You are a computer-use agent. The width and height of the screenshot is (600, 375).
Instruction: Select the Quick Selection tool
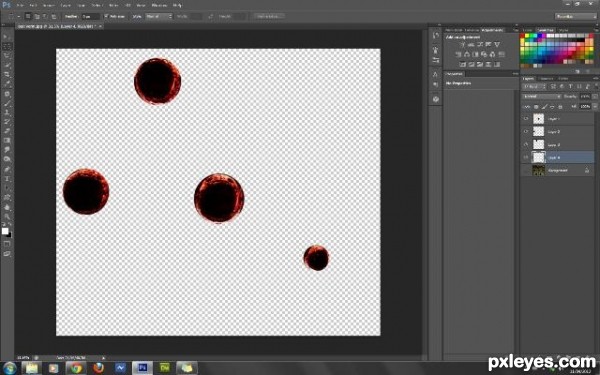point(7,65)
